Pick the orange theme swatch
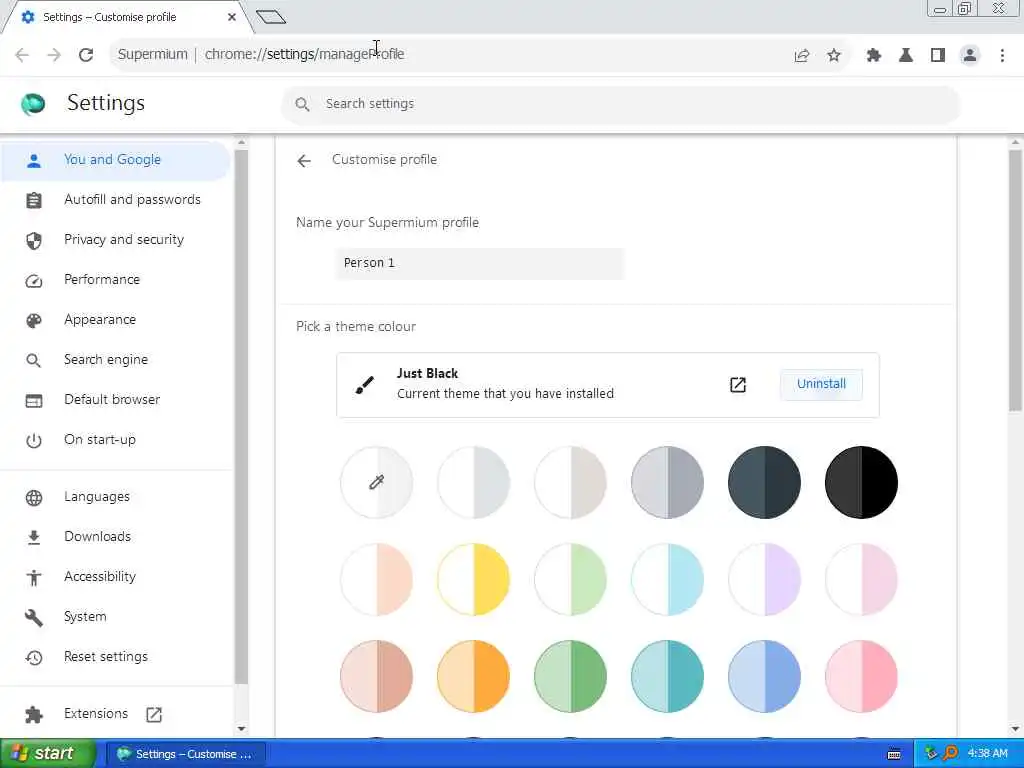The height and width of the screenshot is (768, 1024). point(473,676)
